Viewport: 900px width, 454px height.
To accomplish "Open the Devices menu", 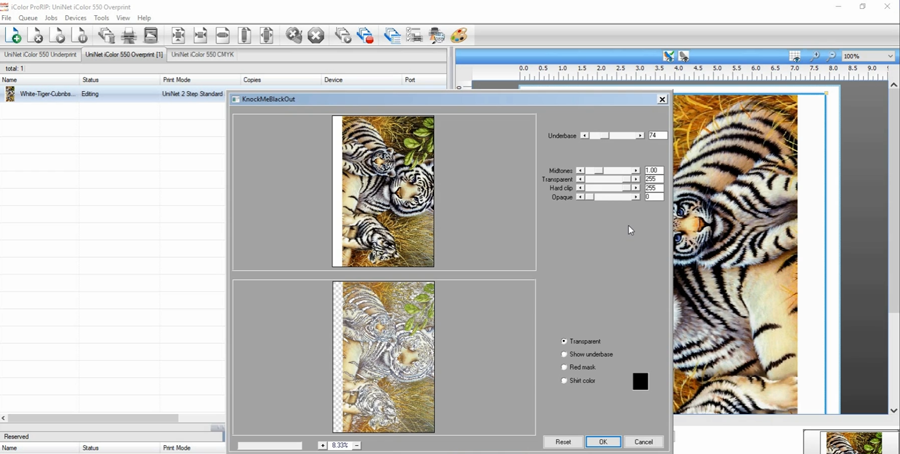I will [75, 18].
